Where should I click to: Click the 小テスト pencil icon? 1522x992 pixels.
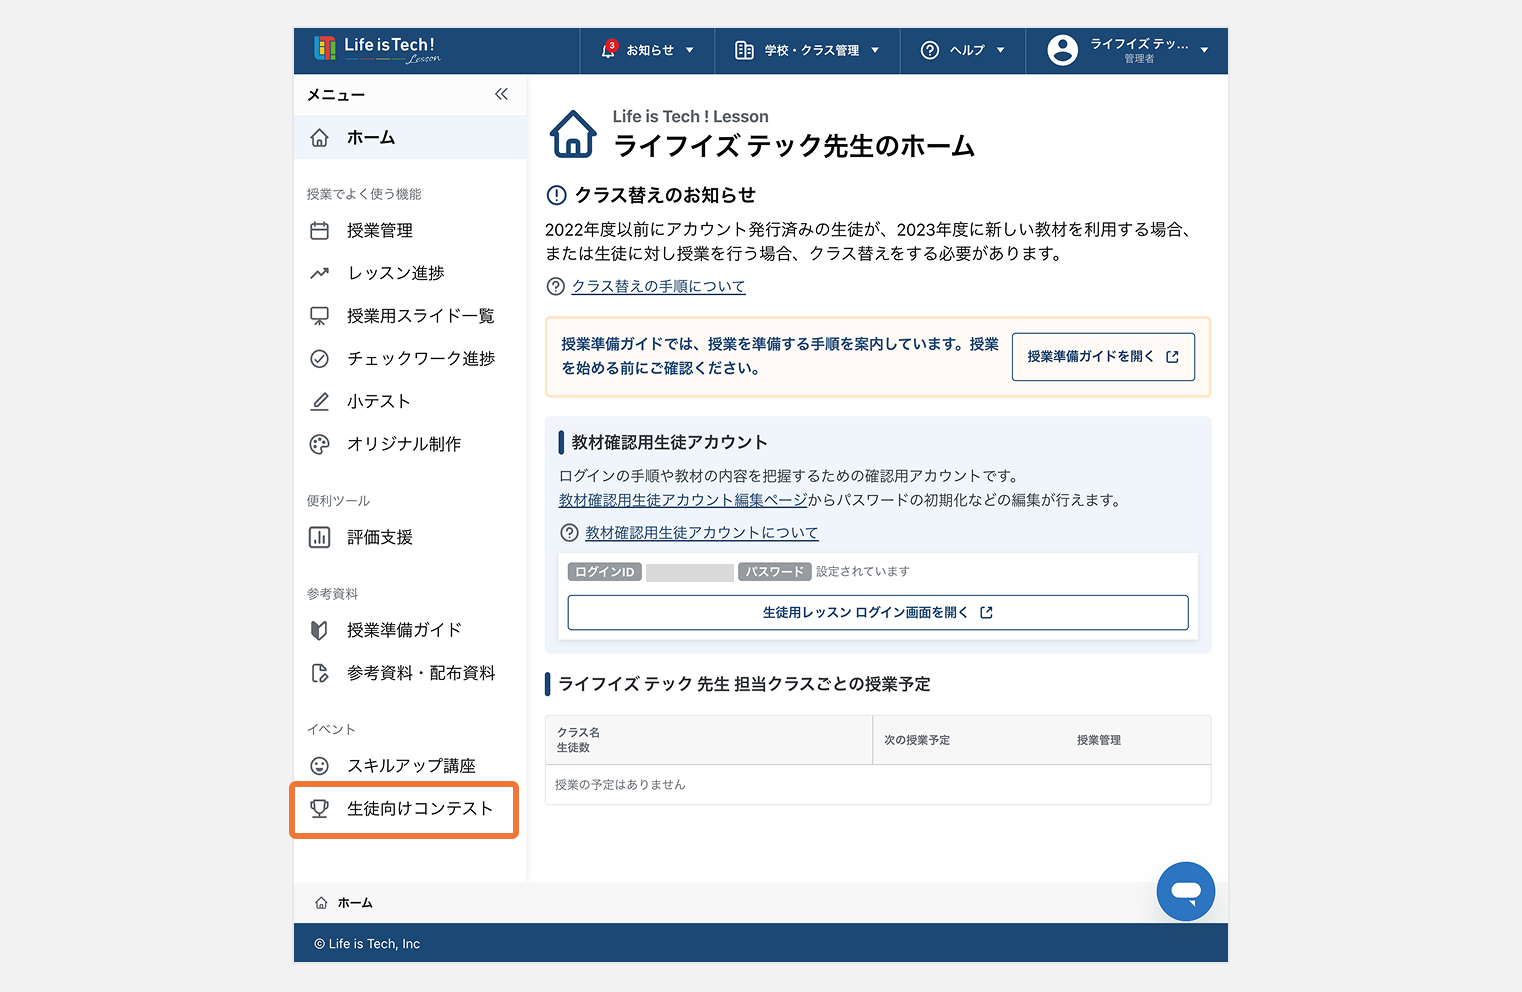point(320,401)
